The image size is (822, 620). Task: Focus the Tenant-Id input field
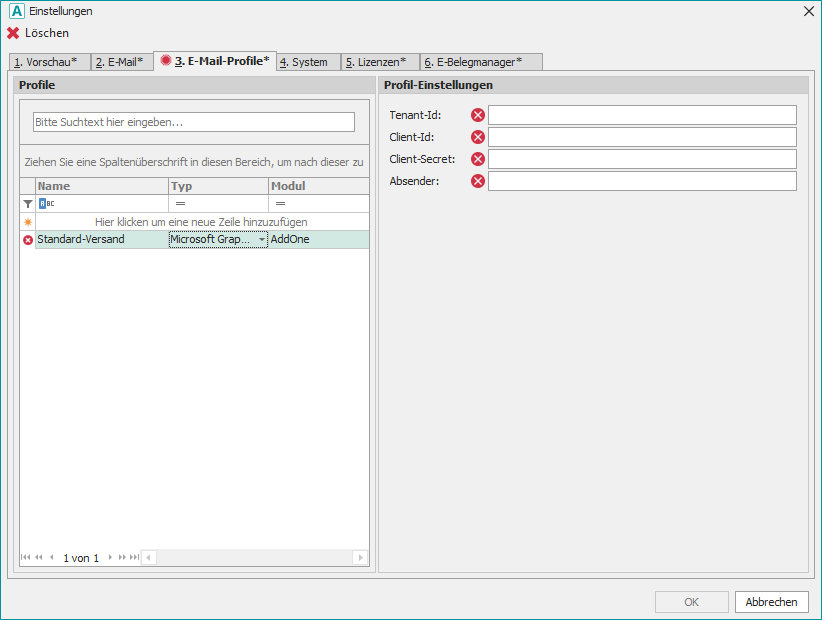tap(642, 115)
